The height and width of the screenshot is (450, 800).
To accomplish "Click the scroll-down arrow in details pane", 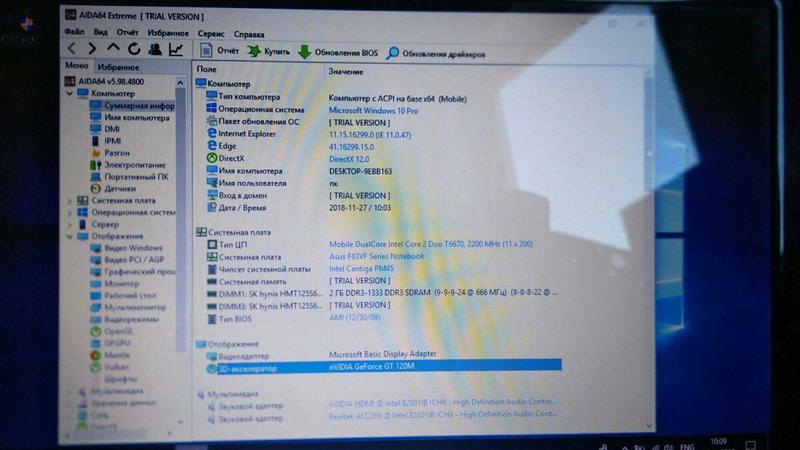I will click(x=649, y=426).
